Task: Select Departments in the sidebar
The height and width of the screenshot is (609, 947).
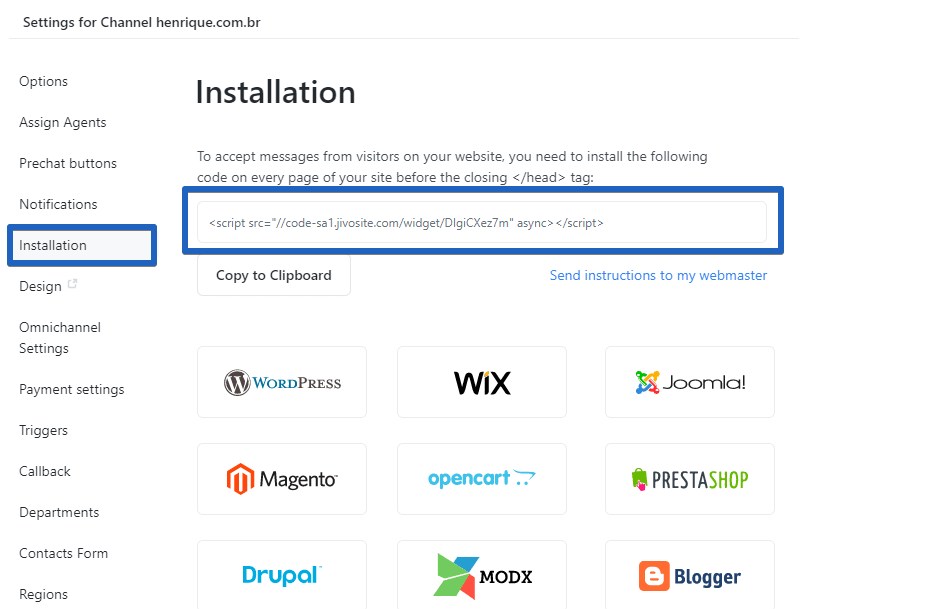Action: point(59,513)
